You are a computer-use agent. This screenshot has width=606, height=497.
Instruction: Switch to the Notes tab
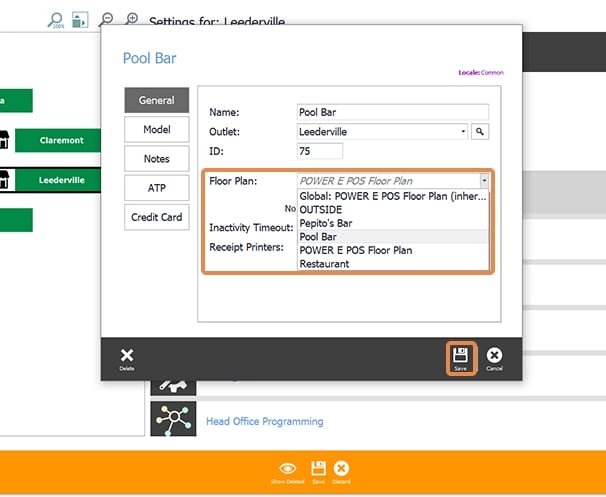[x=157, y=158]
